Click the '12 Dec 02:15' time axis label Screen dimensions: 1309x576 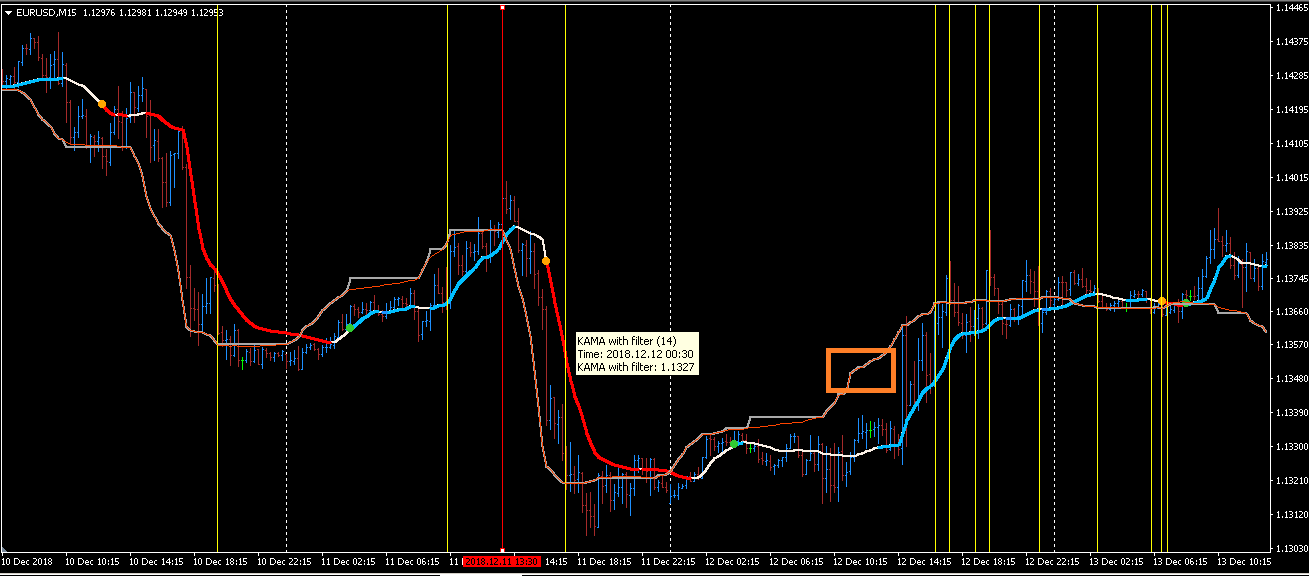[733, 562]
